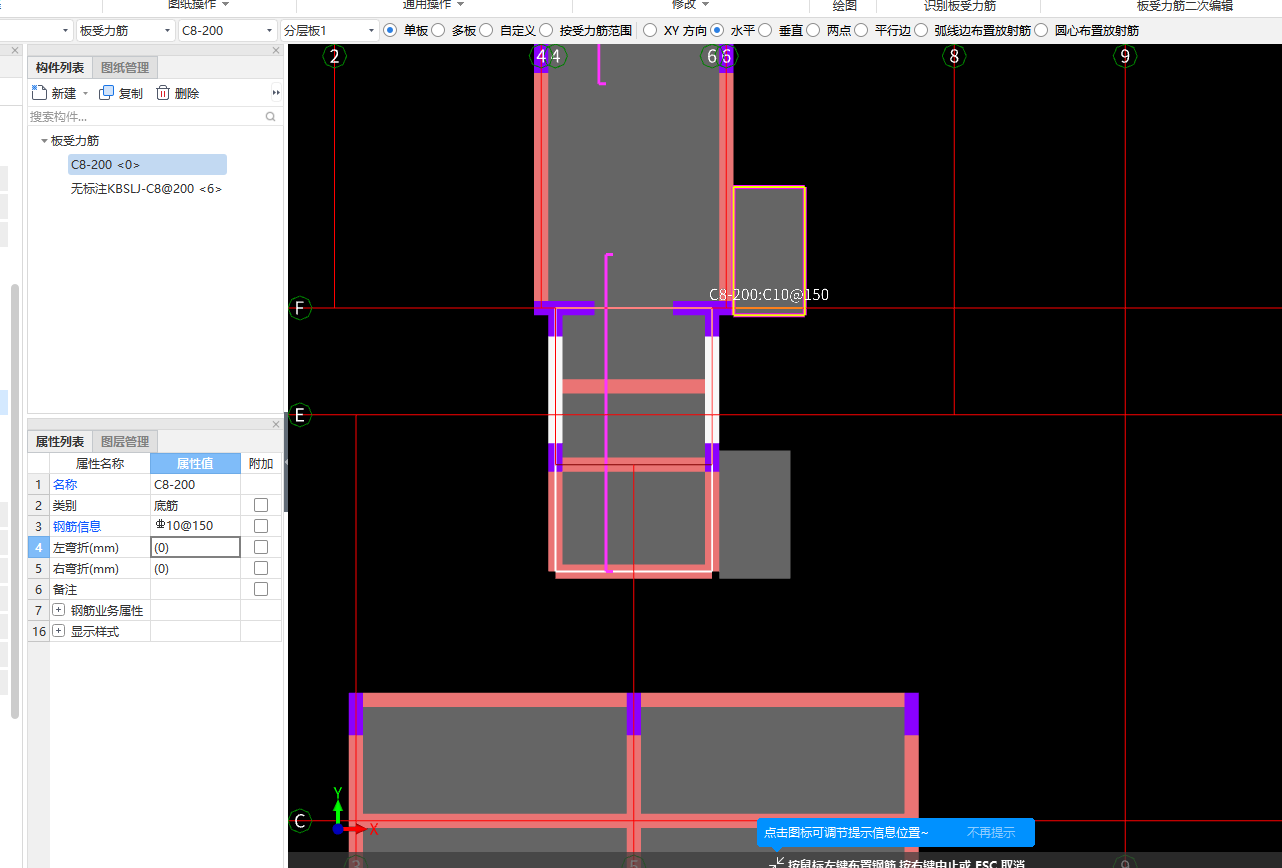The width and height of the screenshot is (1282, 868).
Task: Click the 钢筋信息 value 10@150
Action: pyautogui.click(x=195, y=526)
